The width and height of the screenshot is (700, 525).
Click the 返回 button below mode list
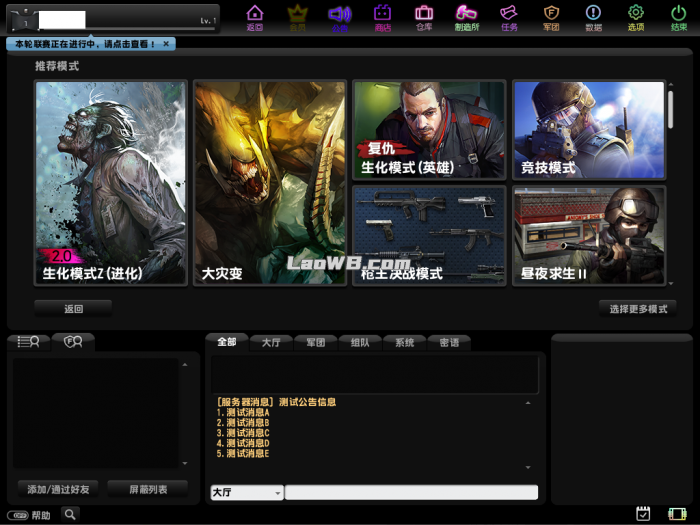coord(73,308)
